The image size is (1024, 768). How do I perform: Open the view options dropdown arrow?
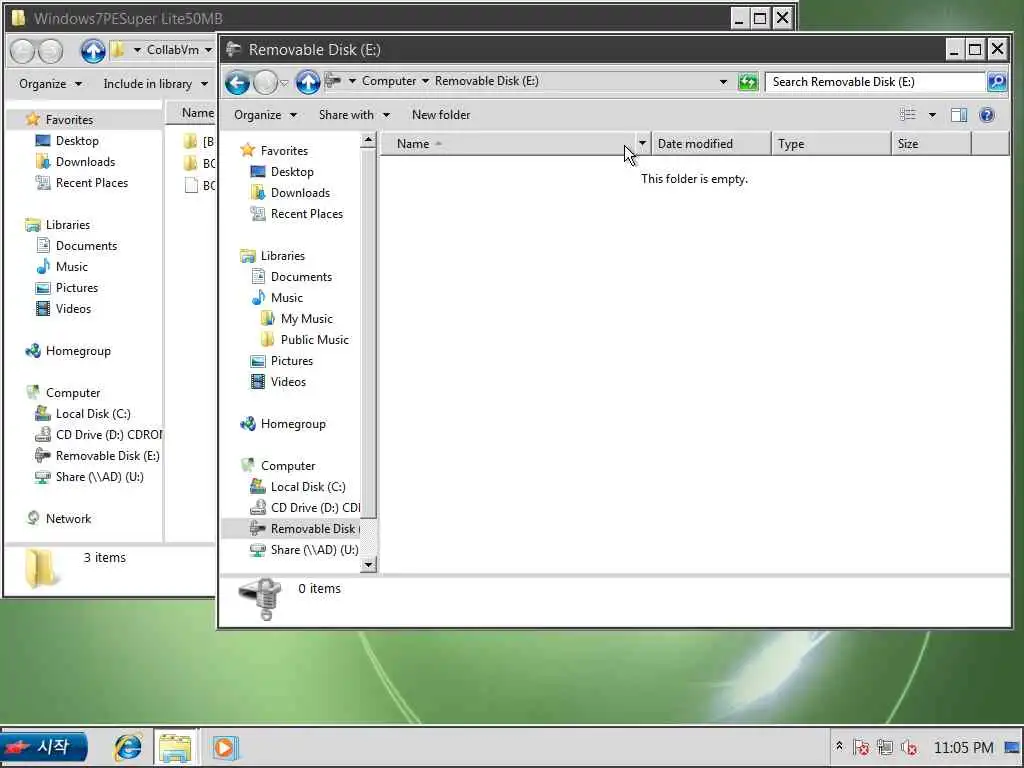(x=932, y=115)
